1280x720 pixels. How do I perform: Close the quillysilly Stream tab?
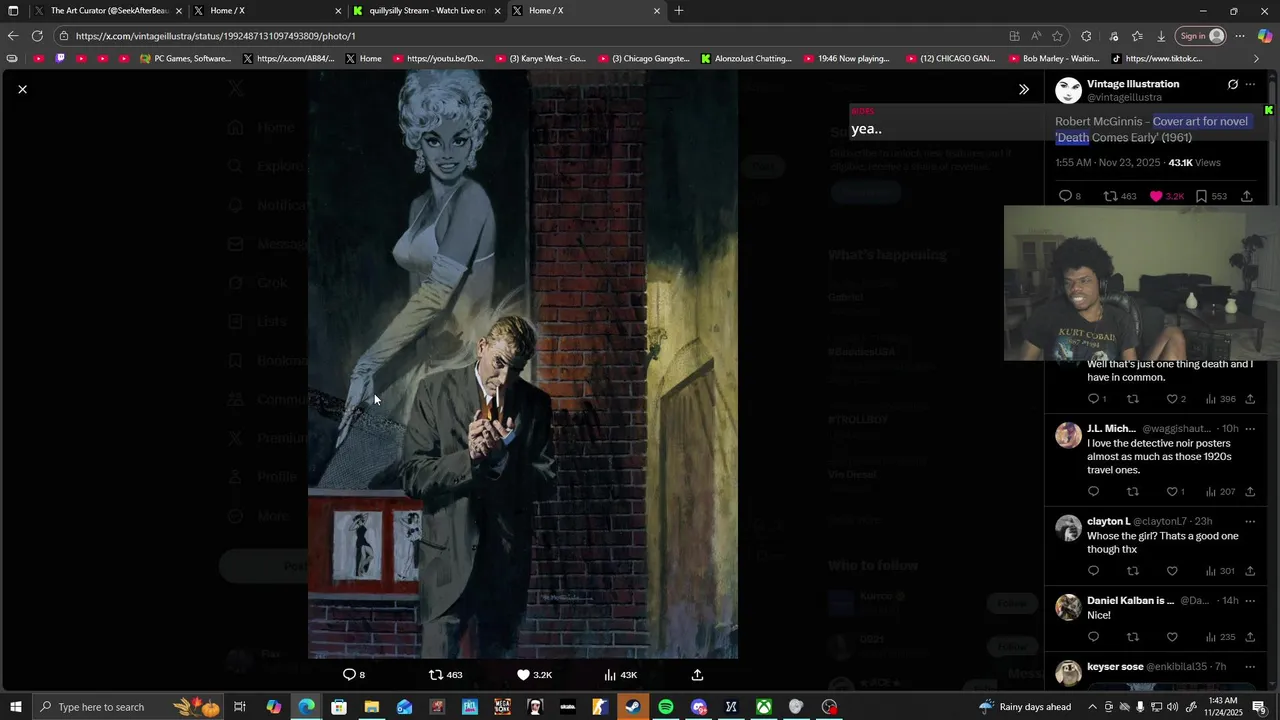497,11
